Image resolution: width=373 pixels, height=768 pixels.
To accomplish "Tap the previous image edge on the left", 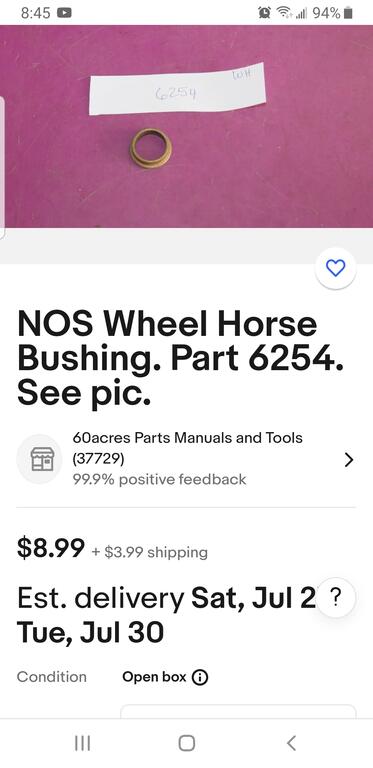I will (2, 167).
